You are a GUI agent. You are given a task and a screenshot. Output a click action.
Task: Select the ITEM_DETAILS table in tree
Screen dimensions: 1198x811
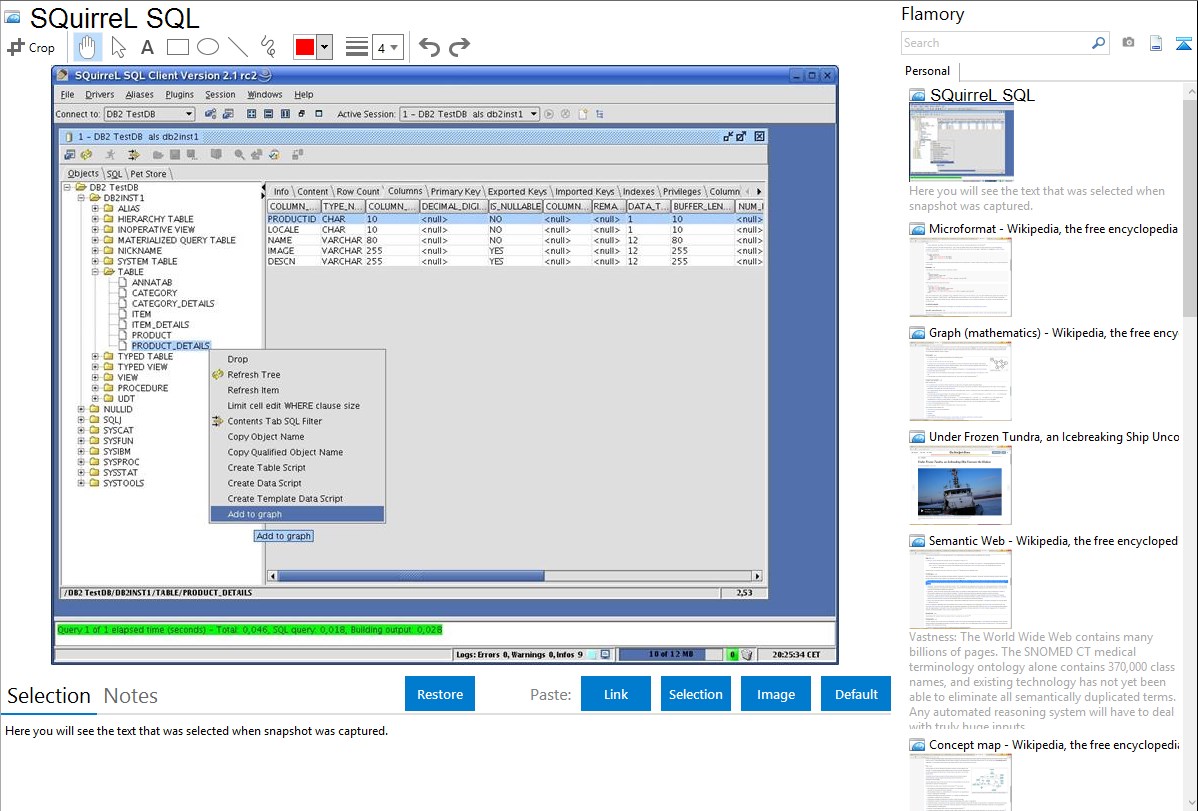(160, 325)
